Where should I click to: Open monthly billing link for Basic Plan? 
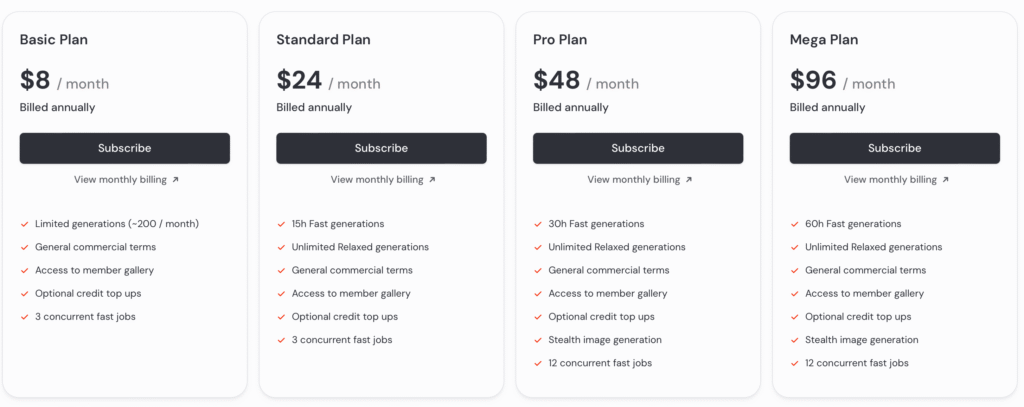tap(126, 180)
